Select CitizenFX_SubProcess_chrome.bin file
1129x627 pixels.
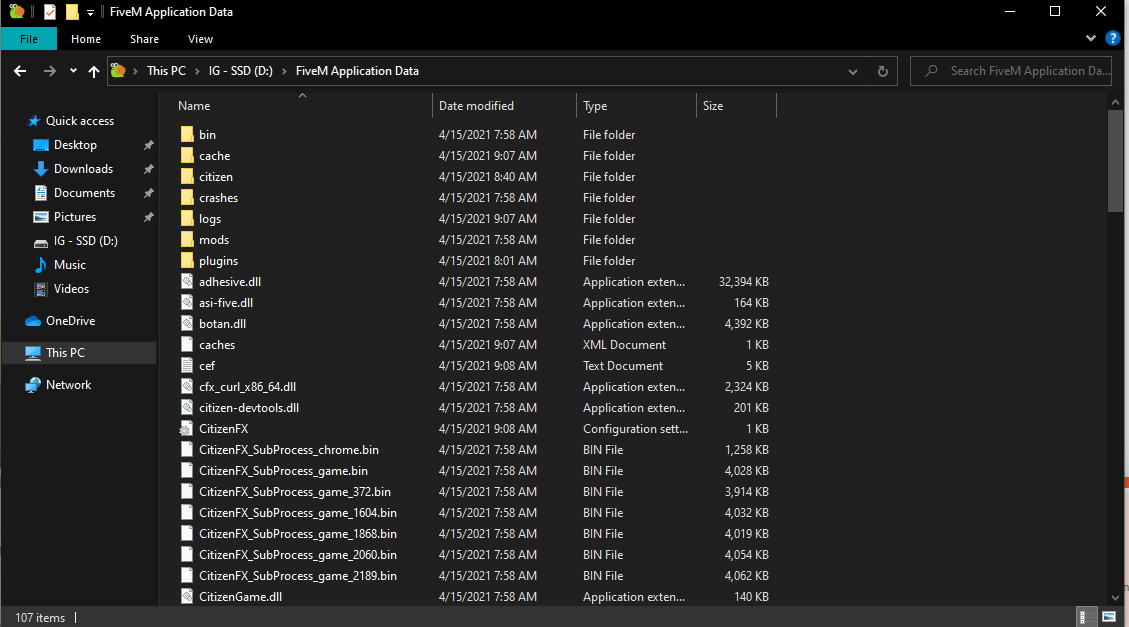click(289, 450)
